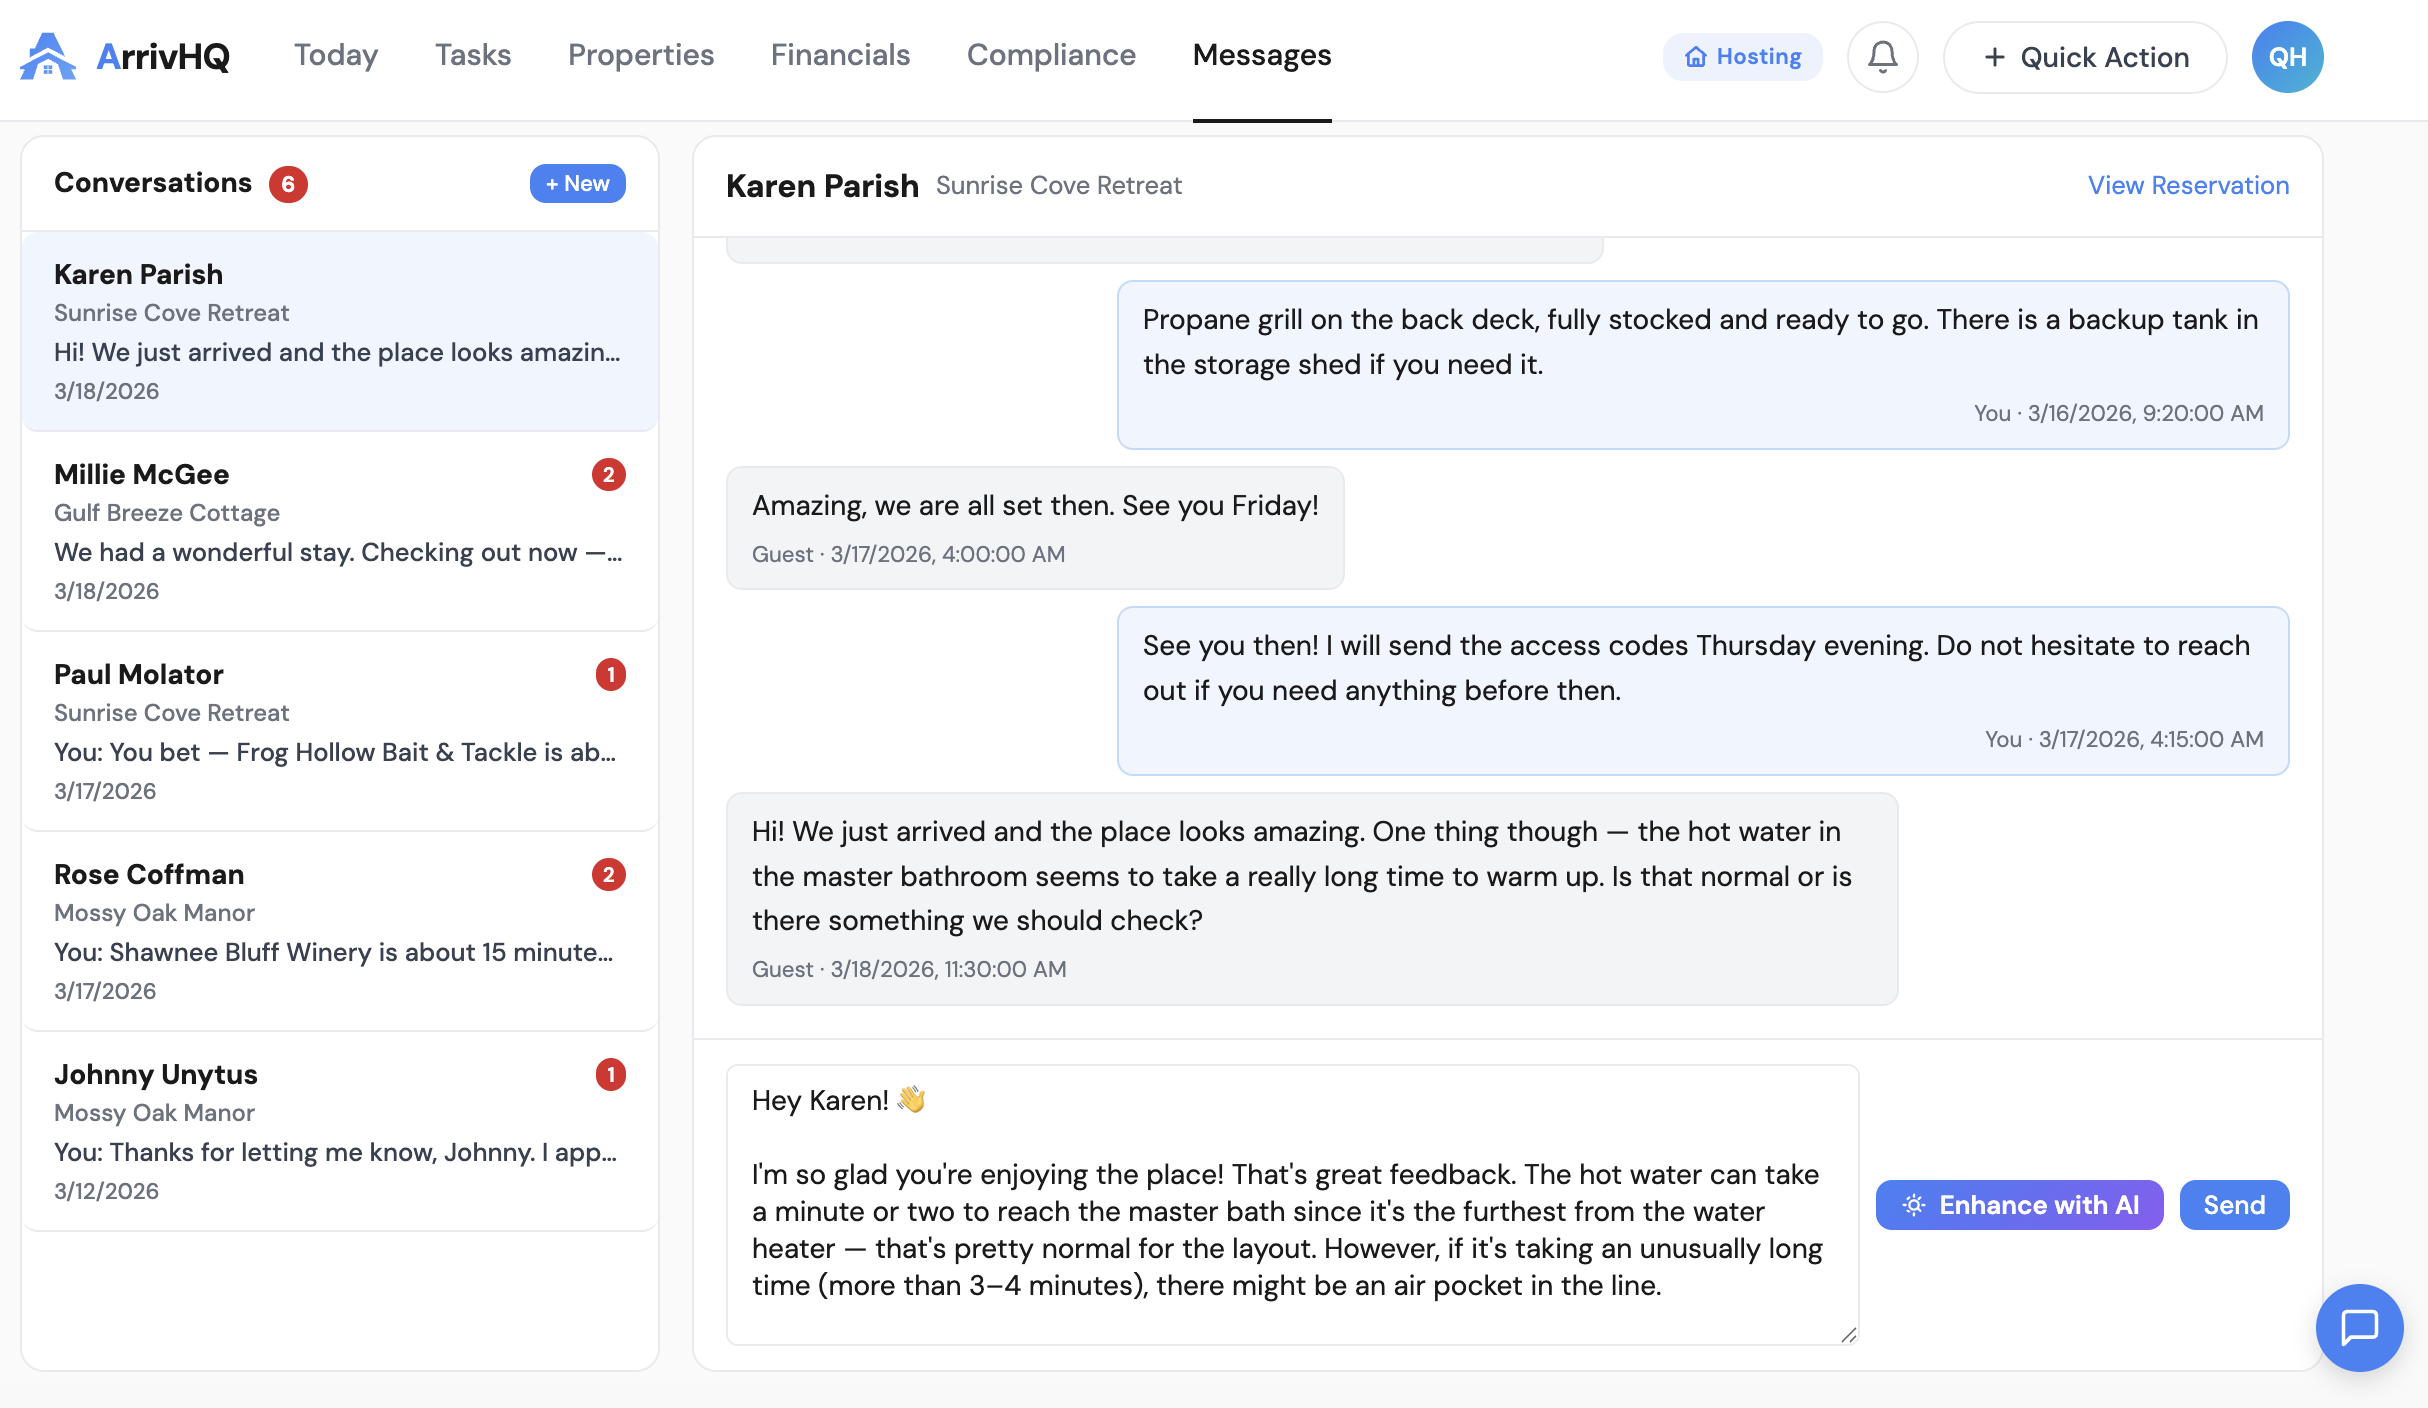
Task: Start a new conversation with + New
Action: point(577,184)
